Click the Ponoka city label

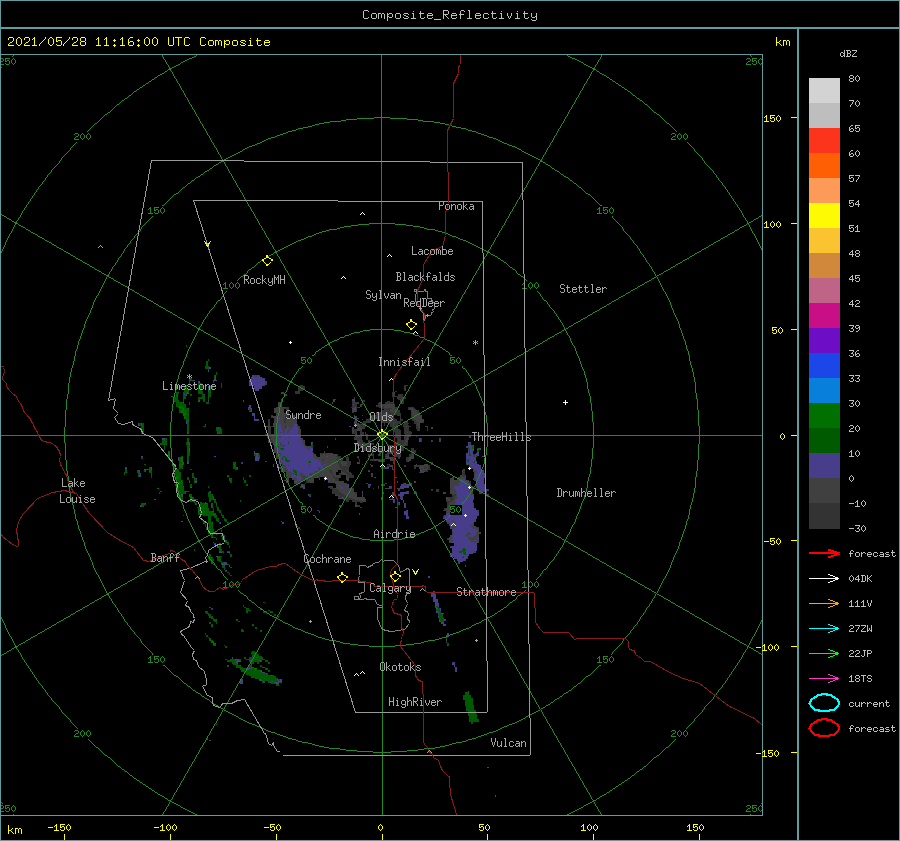tap(456, 206)
